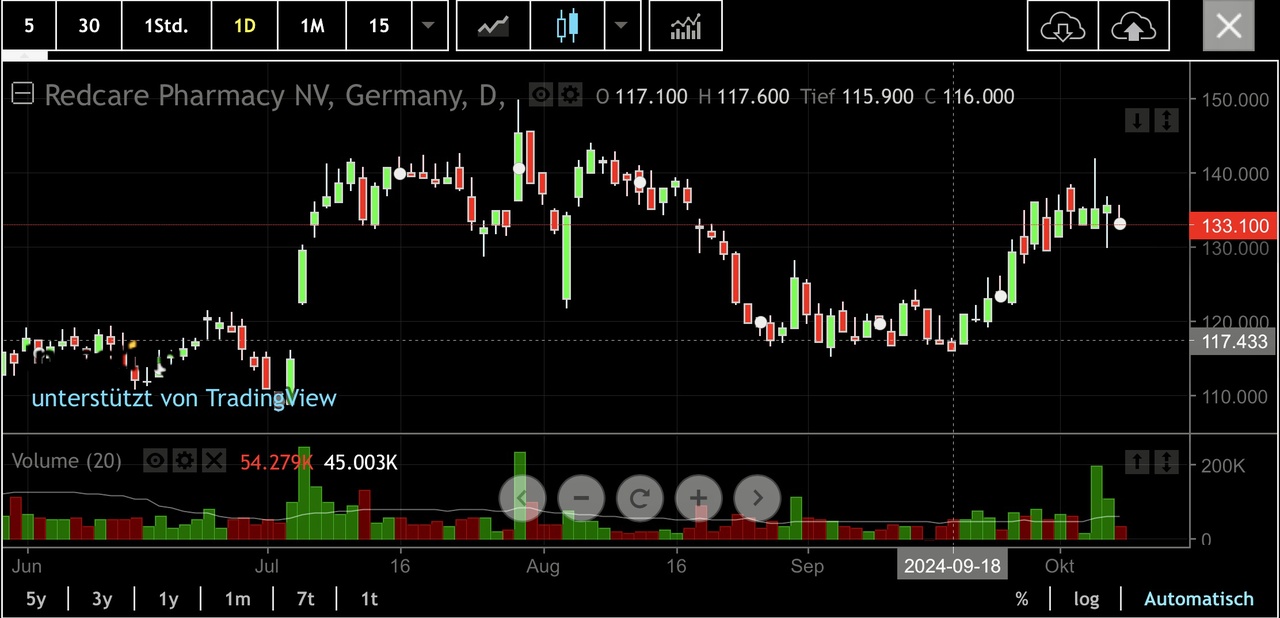
Task: Click the 133.100 current price label
Action: pos(1234,226)
